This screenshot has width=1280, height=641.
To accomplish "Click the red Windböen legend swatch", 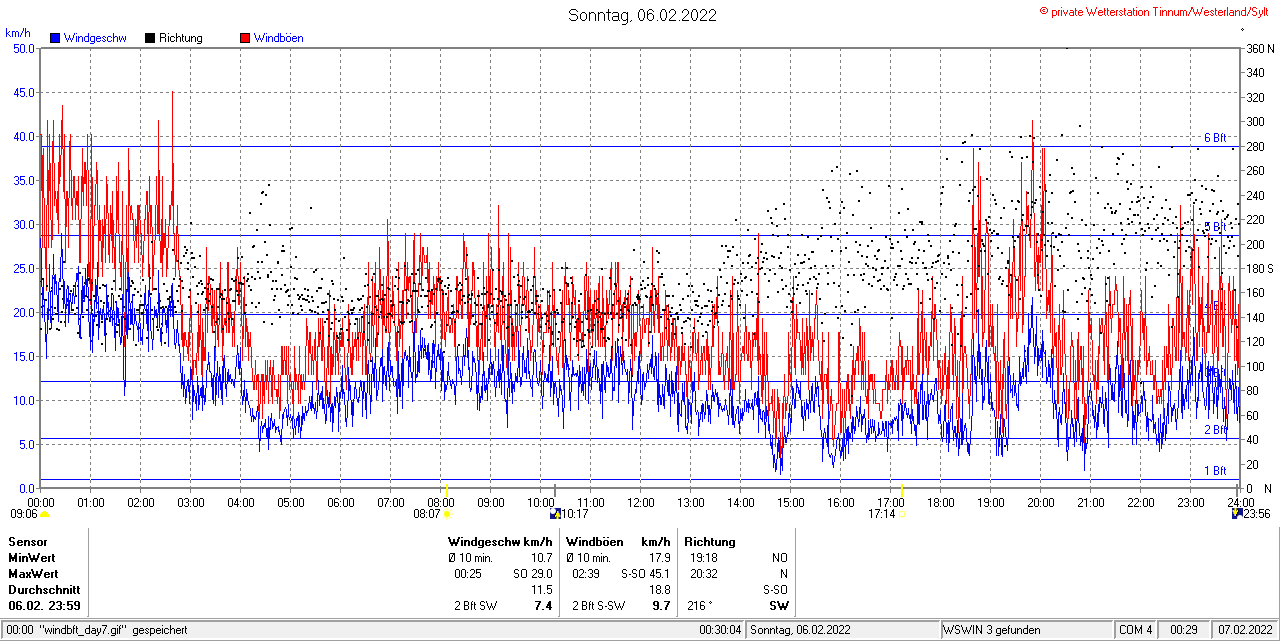I will pos(245,38).
